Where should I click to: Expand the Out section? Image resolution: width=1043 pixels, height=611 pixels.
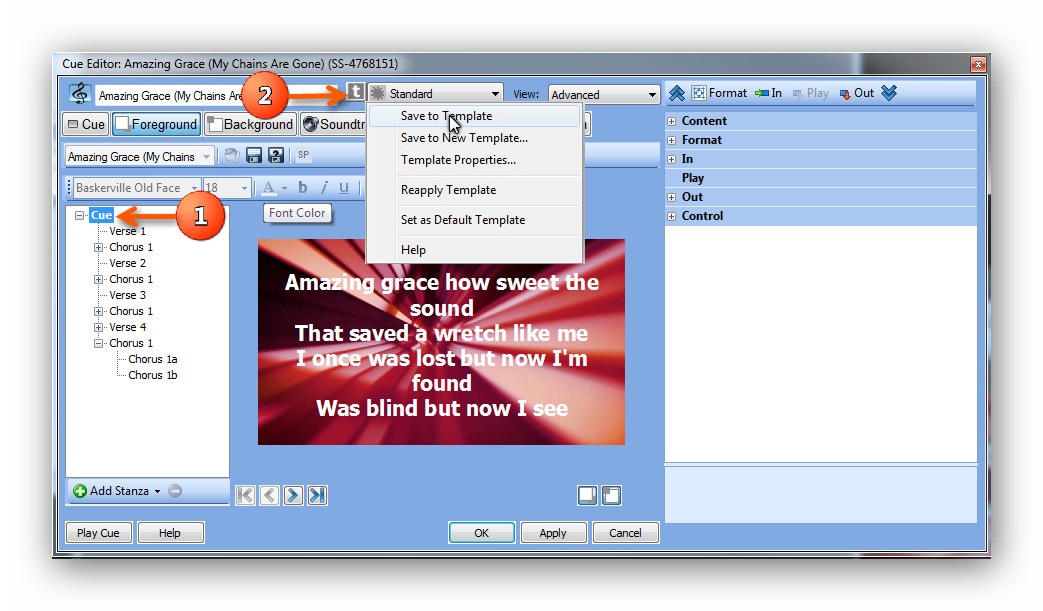tap(672, 197)
